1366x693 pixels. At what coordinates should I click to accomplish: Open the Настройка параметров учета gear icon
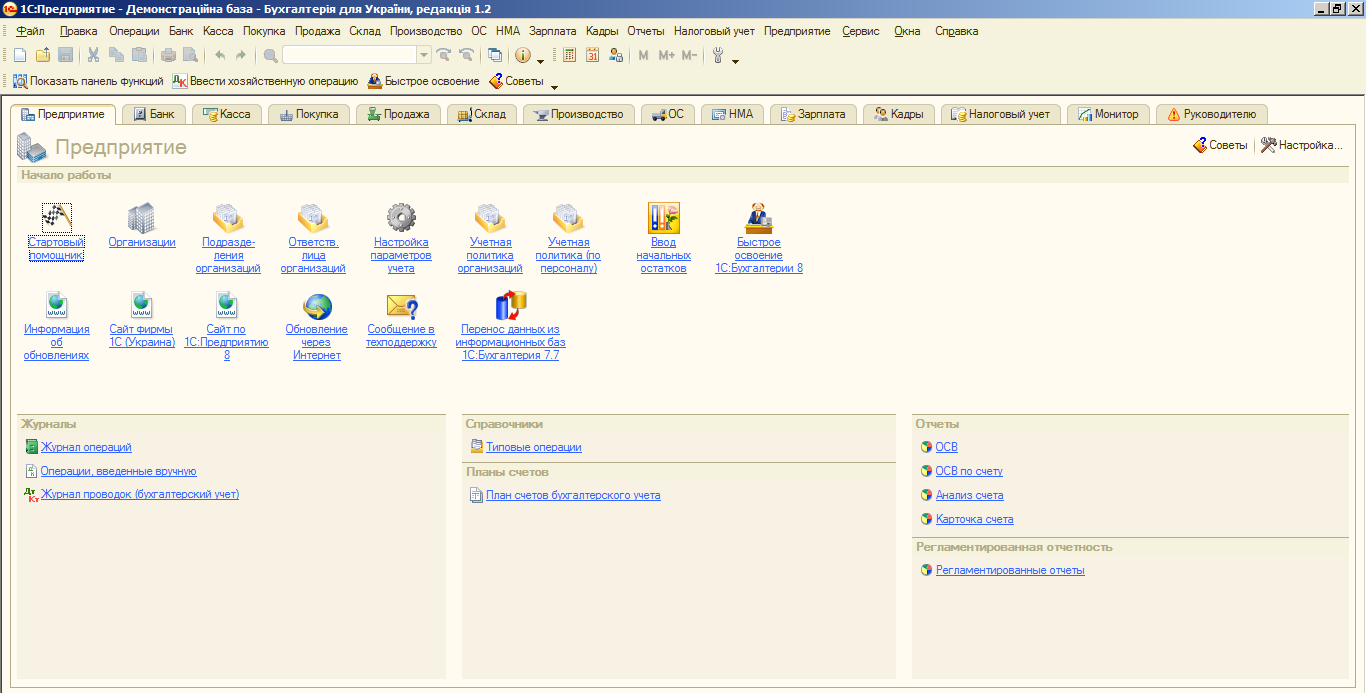coord(401,217)
